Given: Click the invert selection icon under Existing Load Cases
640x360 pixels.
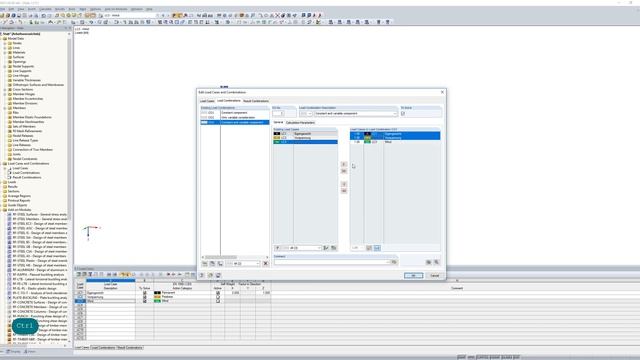Looking at the screenshot, I should click(x=333, y=248).
